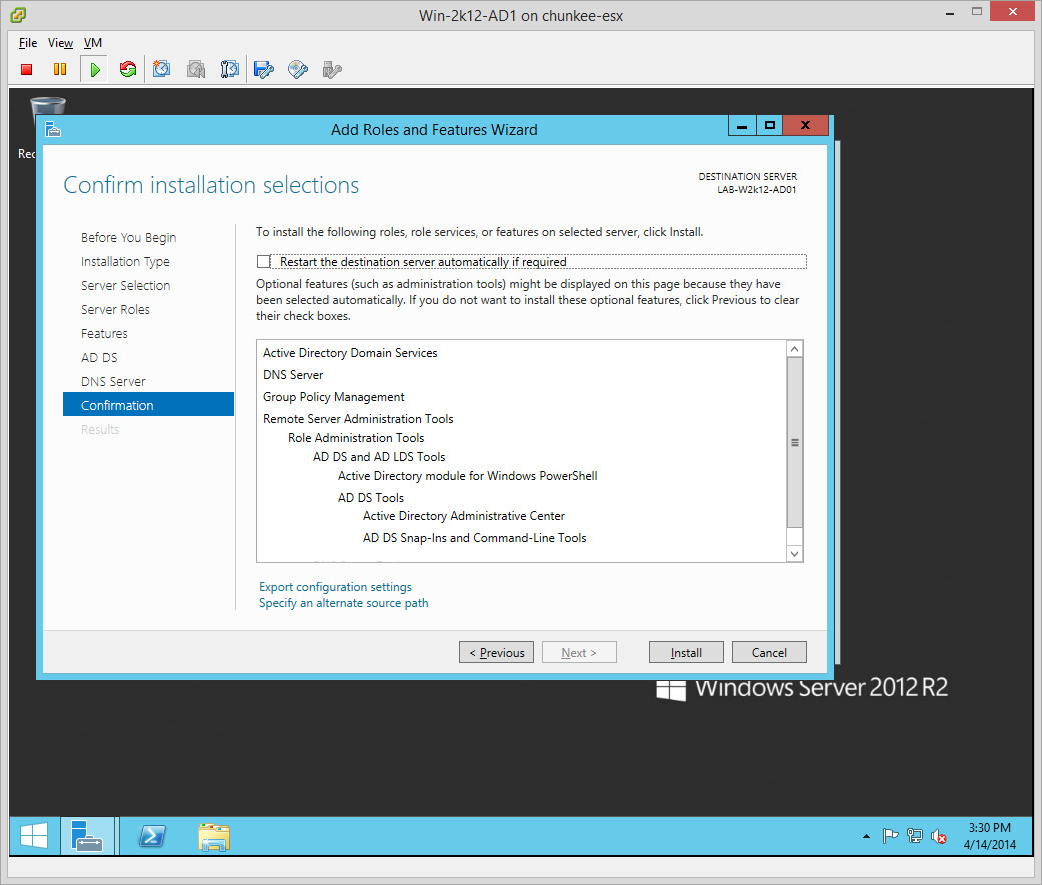Viewport: 1042px width, 885px height.
Task: Jump to the DNS Server wizard step
Action: [113, 382]
